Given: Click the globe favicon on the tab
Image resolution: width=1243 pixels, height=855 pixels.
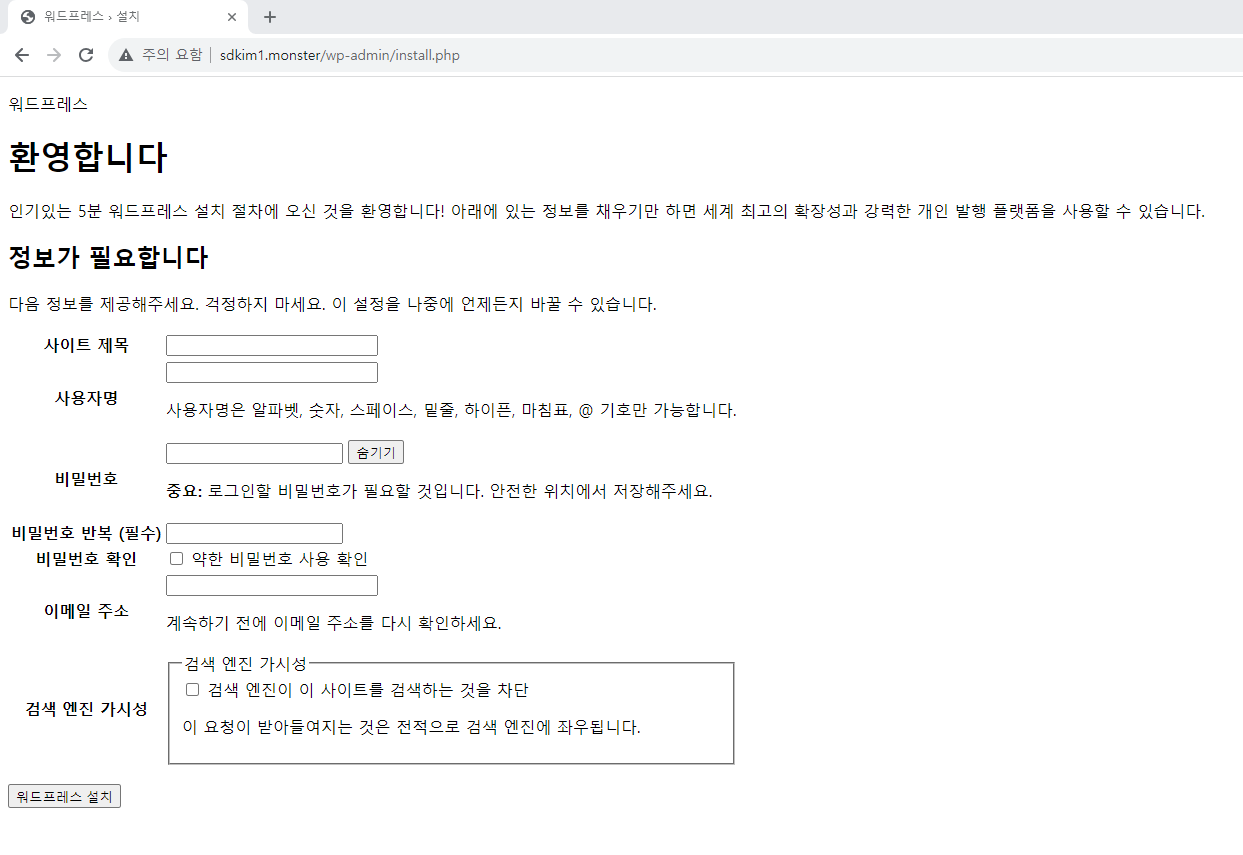Looking at the screenshot, I should [x=28, y=17].
